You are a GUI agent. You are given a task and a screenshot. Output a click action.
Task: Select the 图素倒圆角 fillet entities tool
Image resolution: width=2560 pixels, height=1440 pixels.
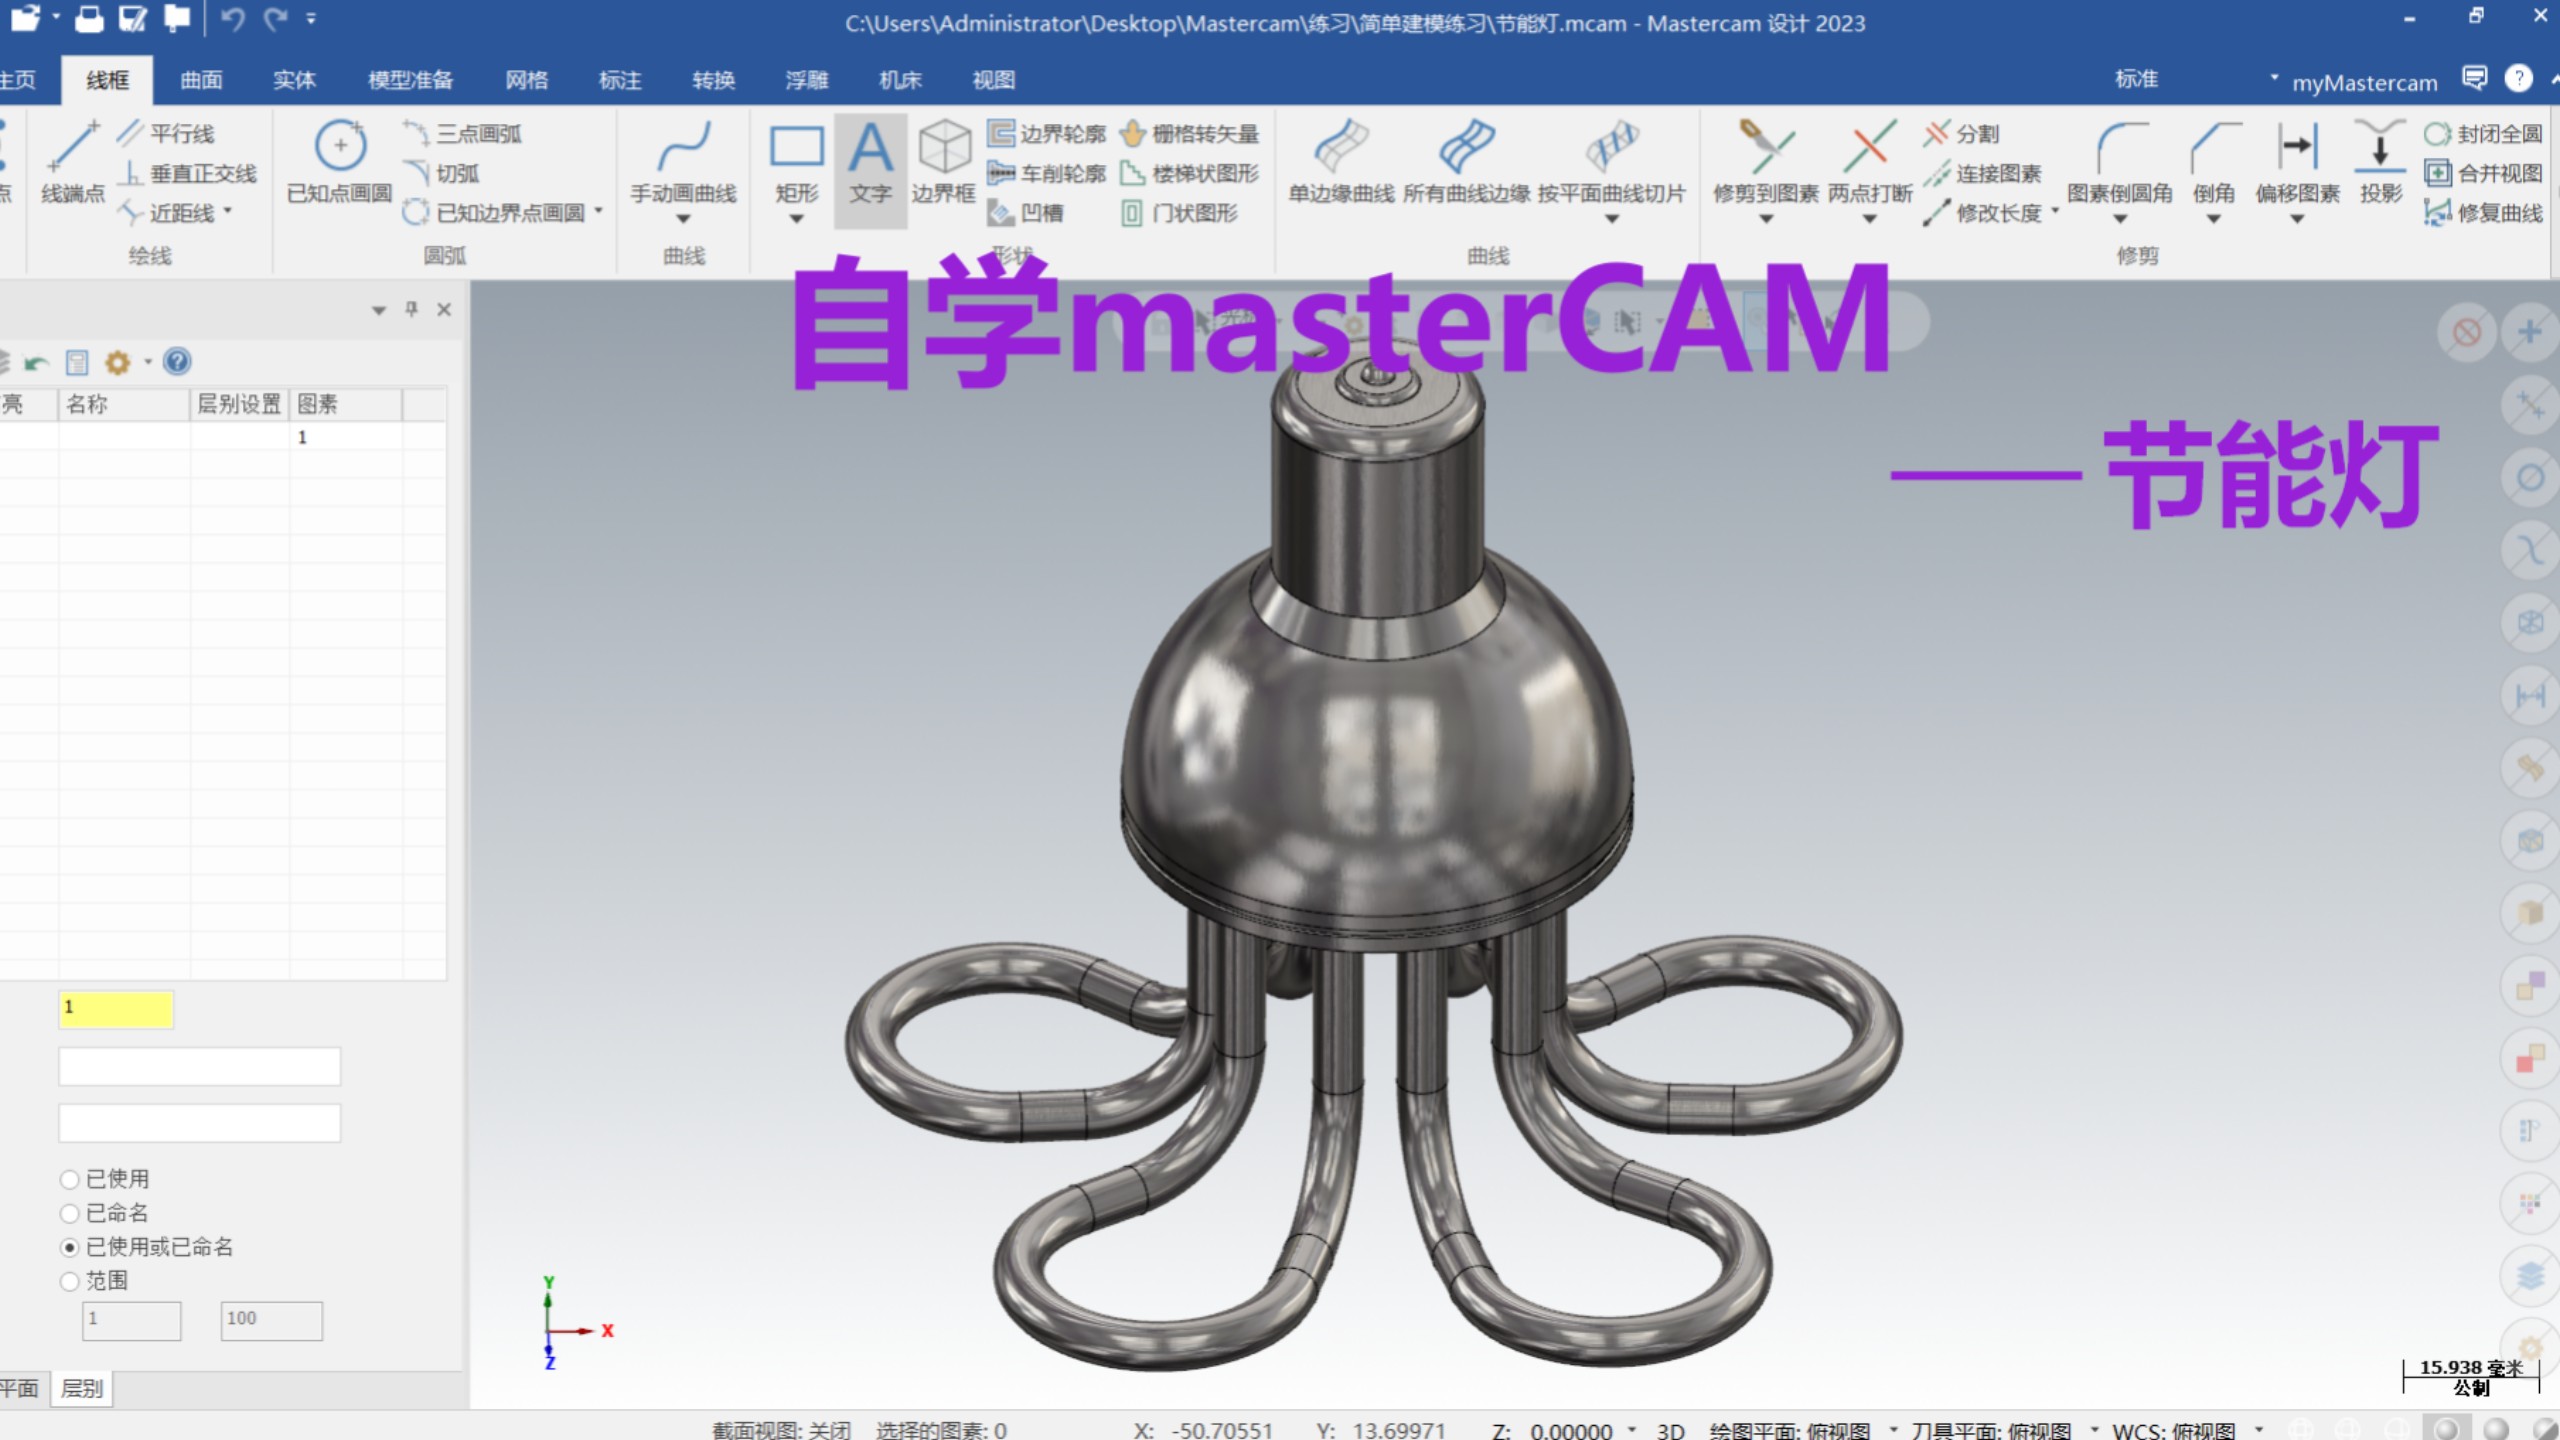click(x=2119, y=162)
